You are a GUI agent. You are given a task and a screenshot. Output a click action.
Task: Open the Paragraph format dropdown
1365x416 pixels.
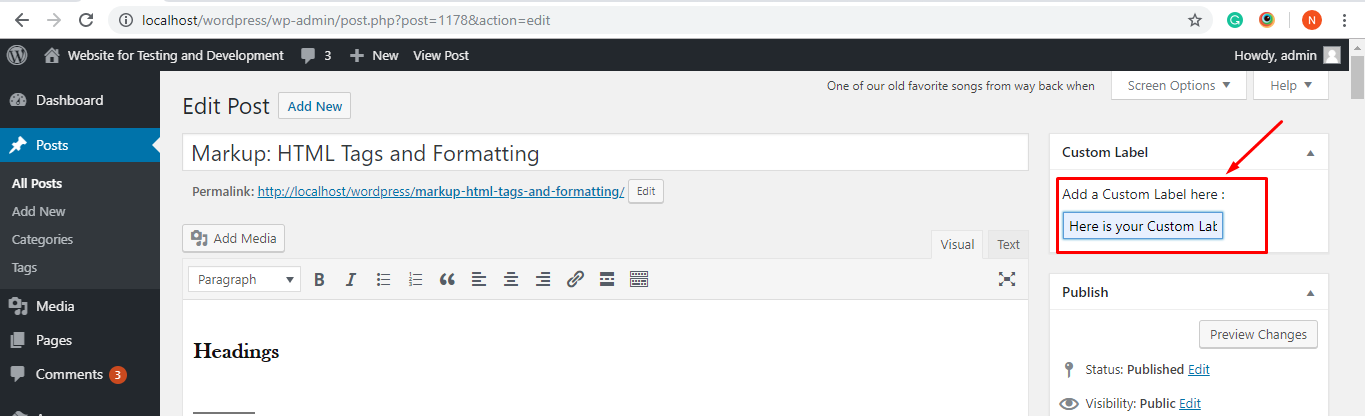244,280
